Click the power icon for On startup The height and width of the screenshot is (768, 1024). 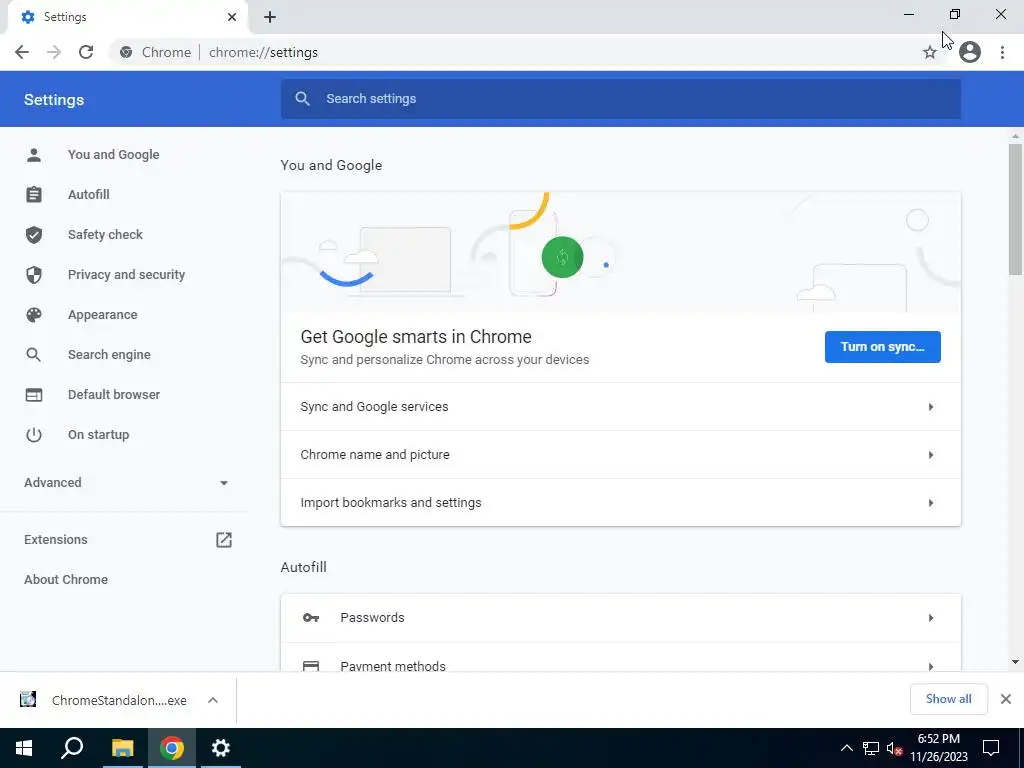34,435
